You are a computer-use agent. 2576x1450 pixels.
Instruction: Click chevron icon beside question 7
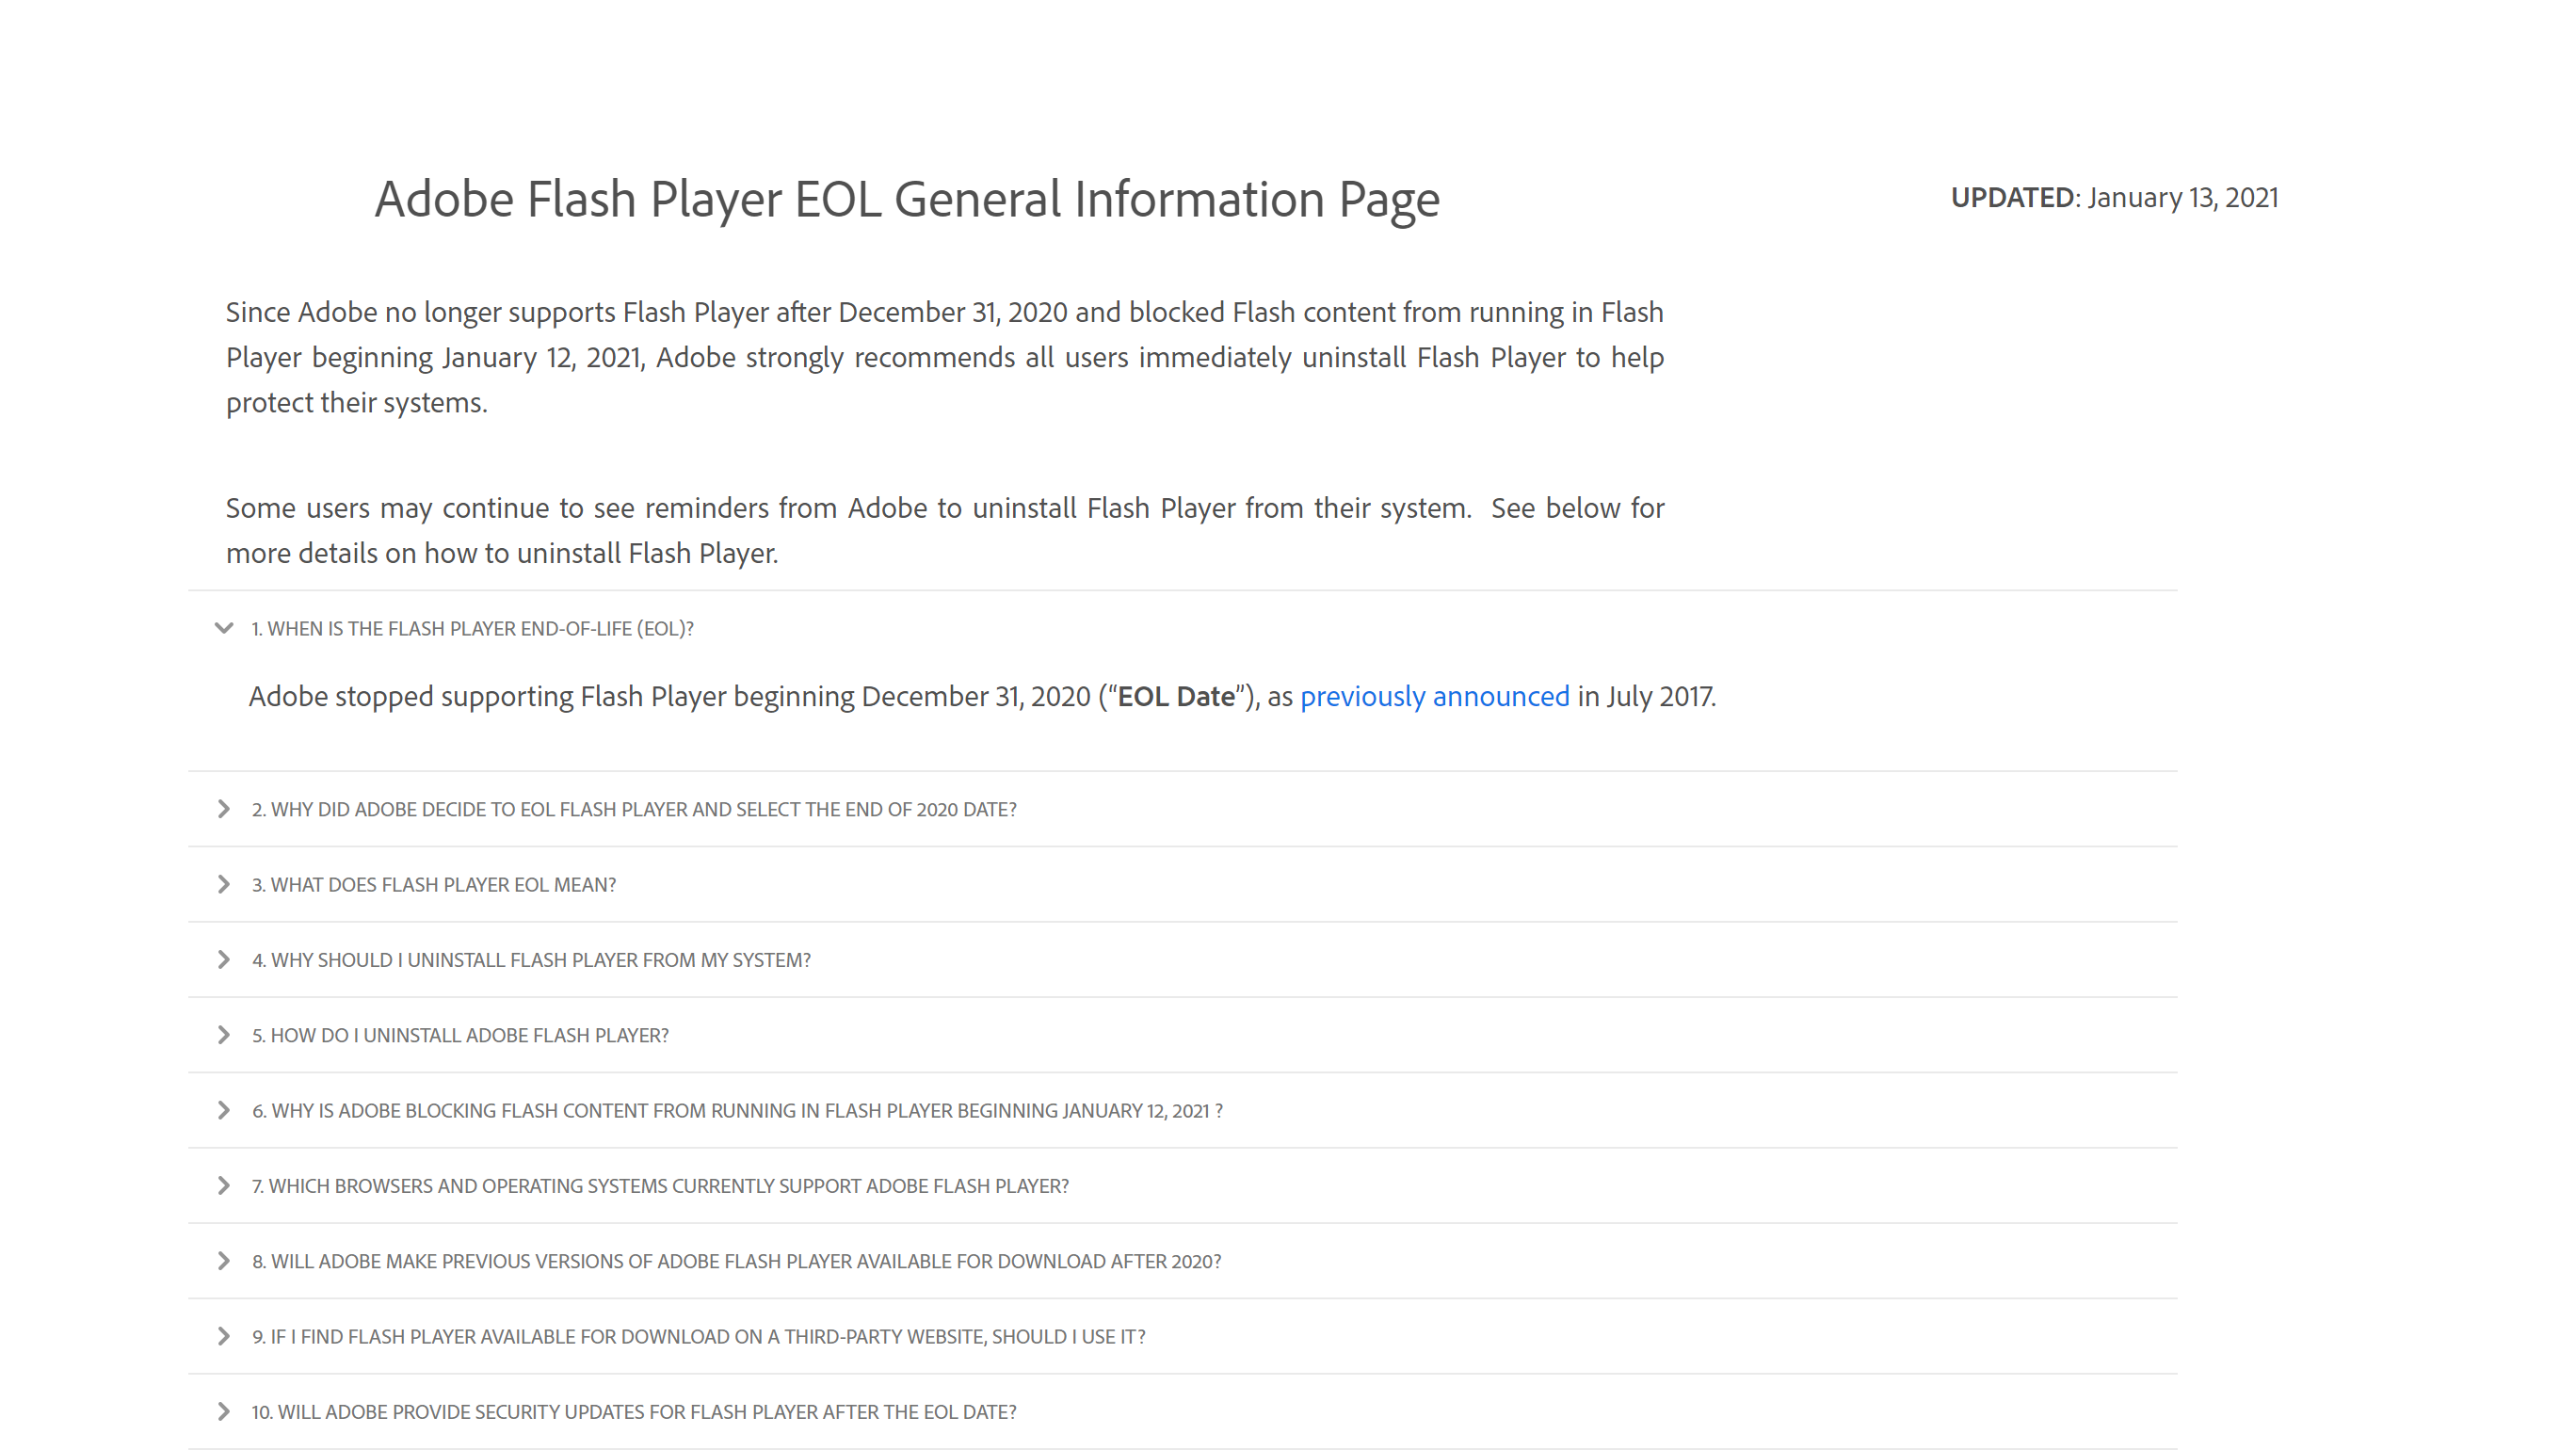(x=224, y=1185)
